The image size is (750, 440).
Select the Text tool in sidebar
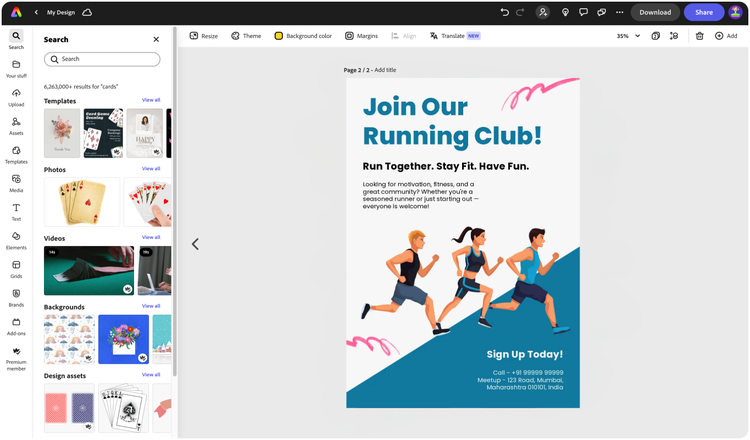[x=16, y=212]
